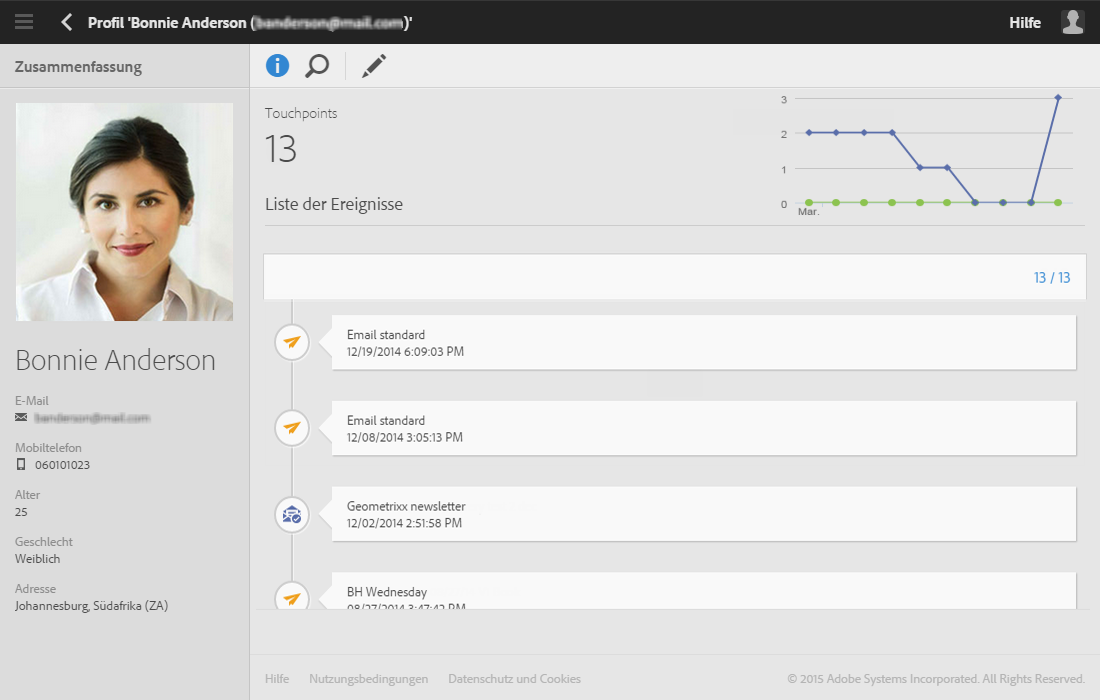Screen dimensions: 1100x700
Task: Select the blue info summary icon
Action: [x=277, y=66]
